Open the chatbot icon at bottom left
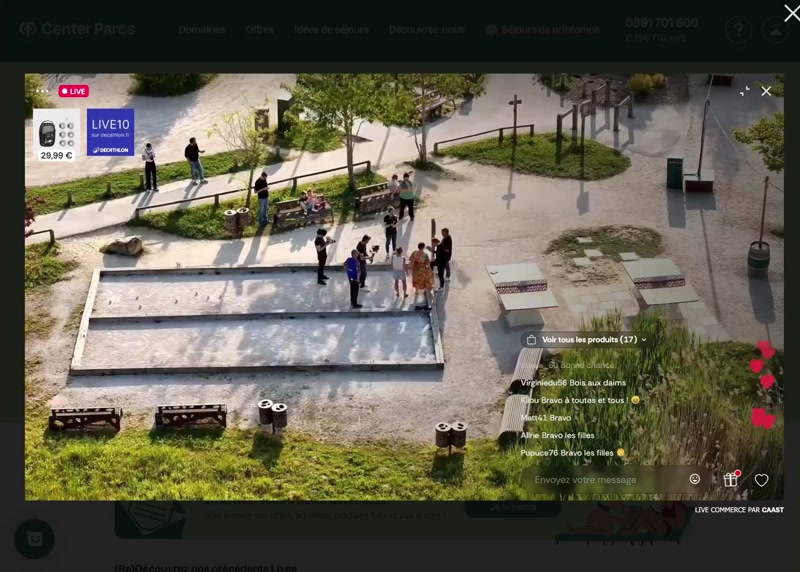The height and width of the screenshot is (572, 800). (x=34, y=539)
